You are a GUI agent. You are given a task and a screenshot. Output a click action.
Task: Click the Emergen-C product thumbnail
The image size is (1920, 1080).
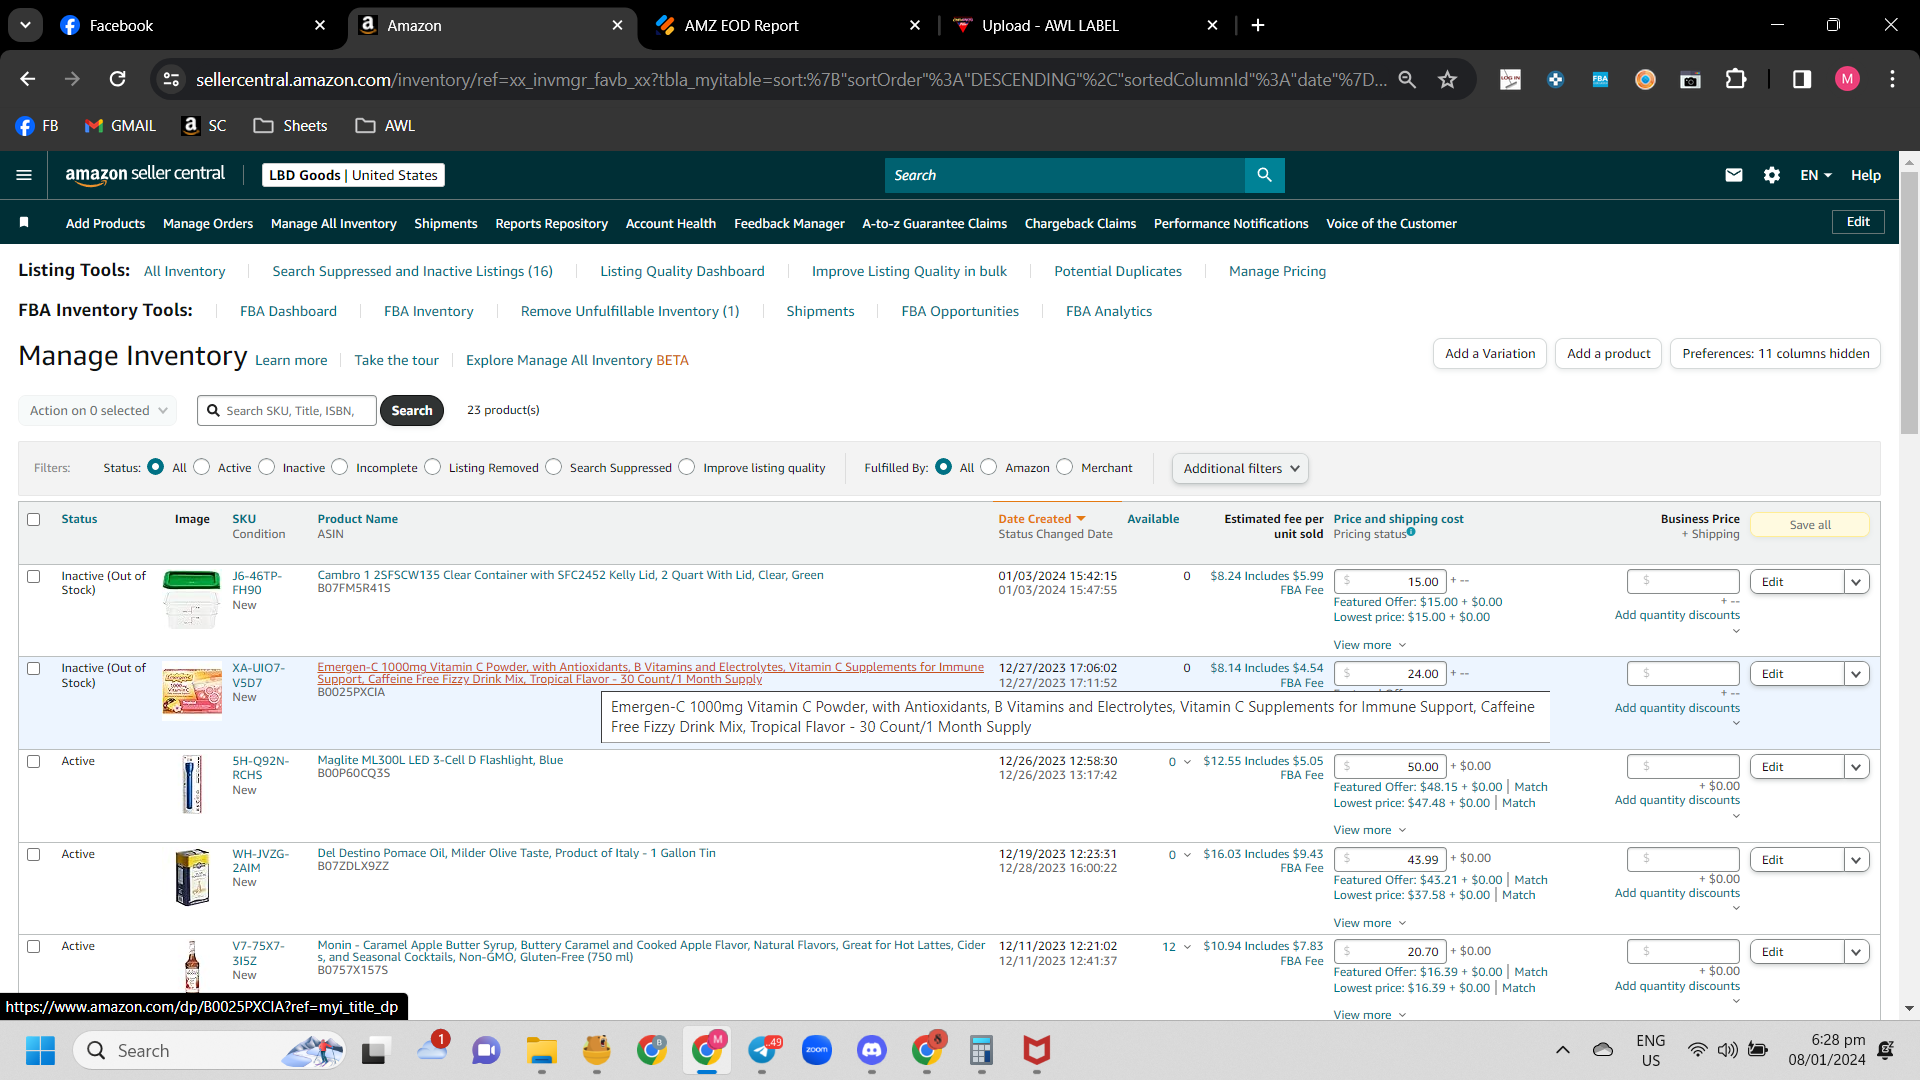(192, 693)
